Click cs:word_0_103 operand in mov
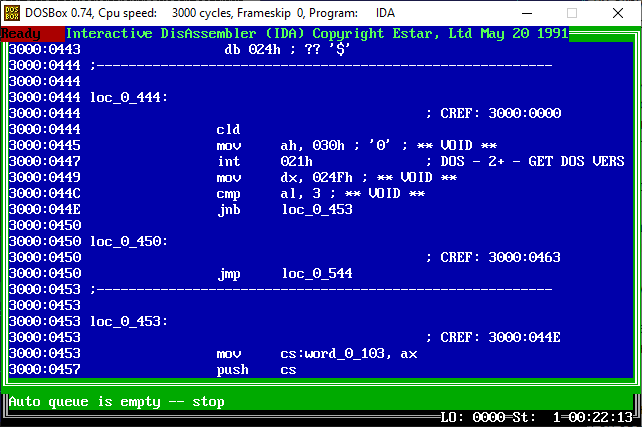Image resolution: width=642 pixels, height=427 pixels. [x=333, y=353]
